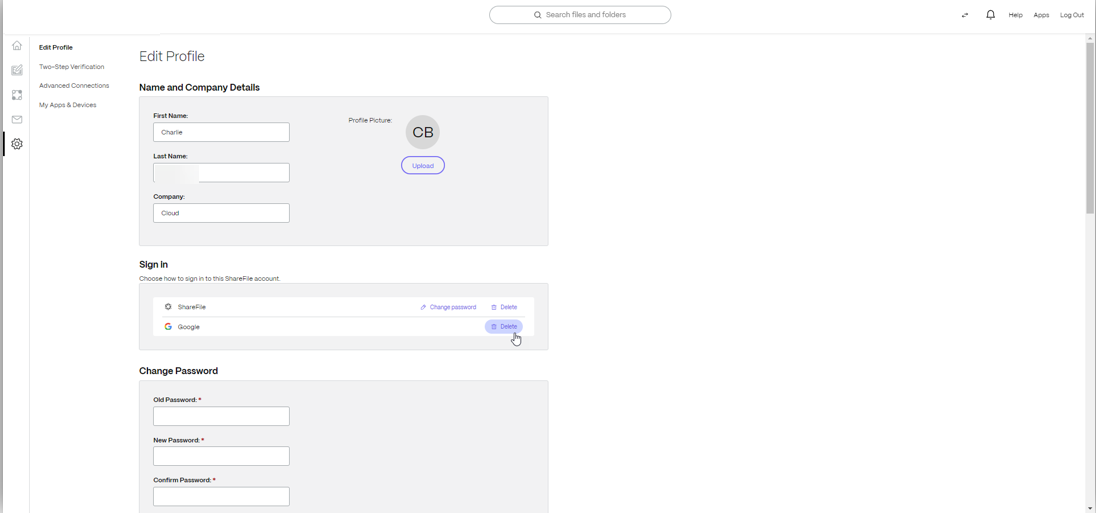Delete the Google sign-in method

[x=504, y=327]
